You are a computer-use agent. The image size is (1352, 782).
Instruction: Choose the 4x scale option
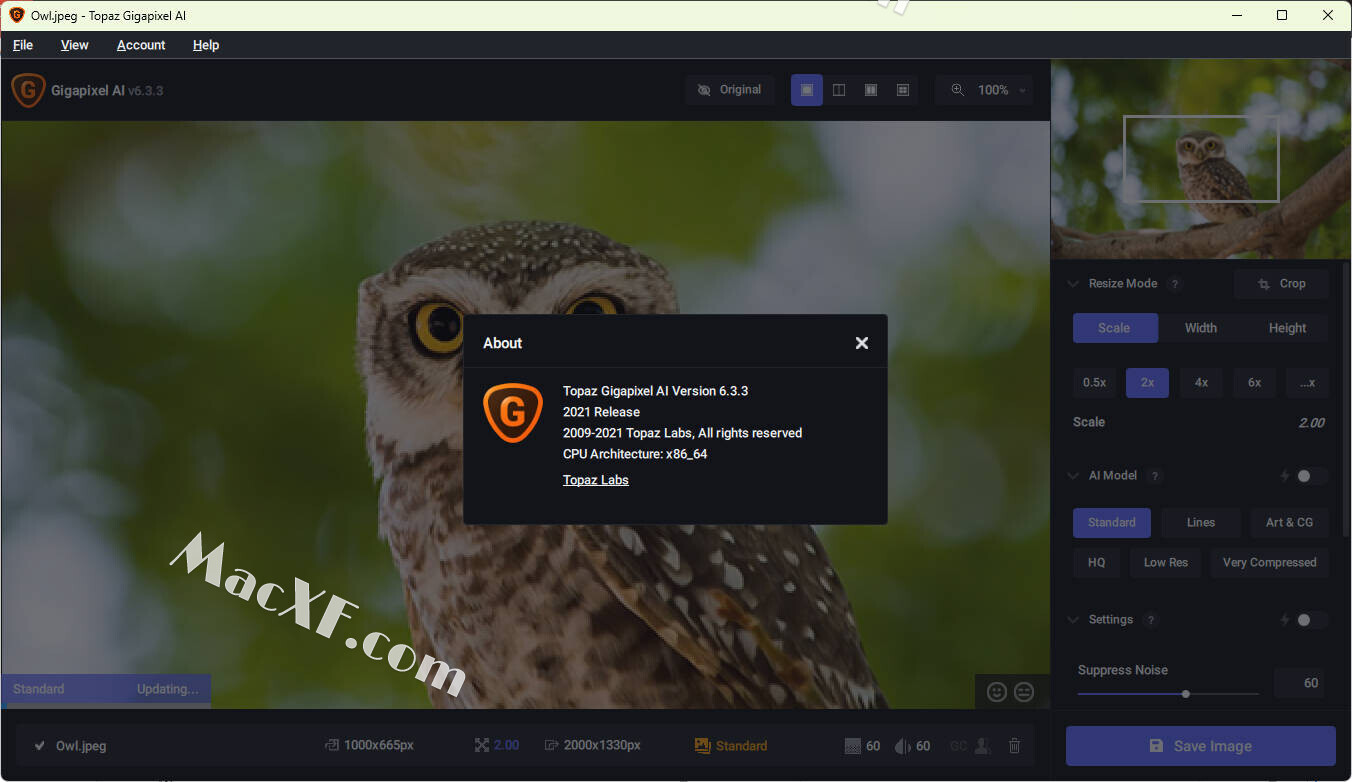click(1201, 383)
